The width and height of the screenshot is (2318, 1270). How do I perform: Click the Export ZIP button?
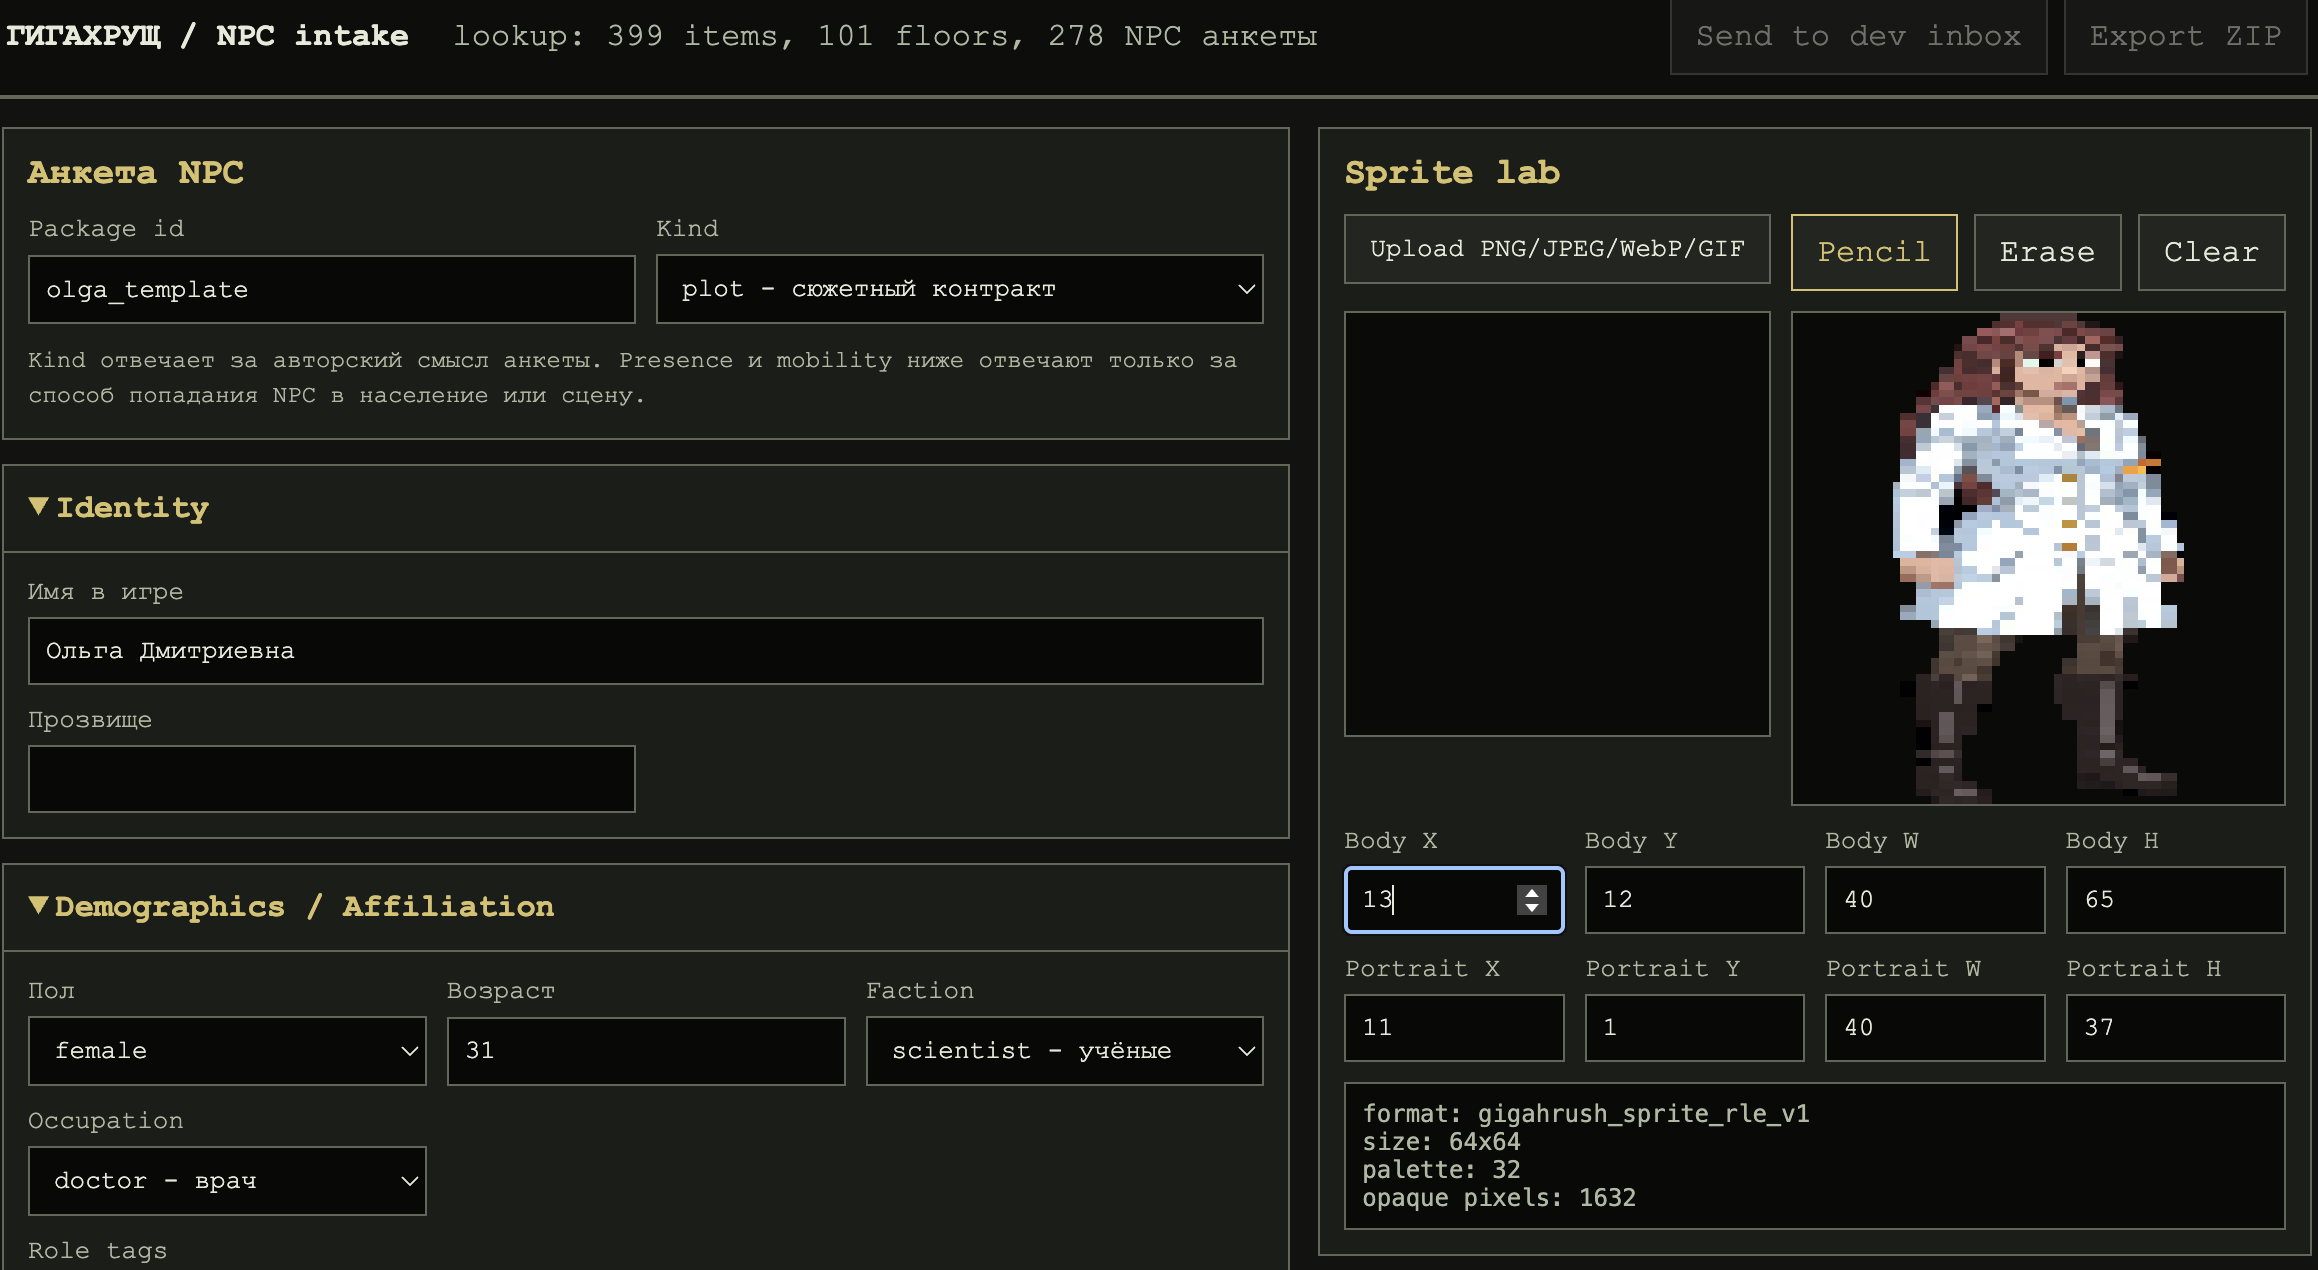[x=2185, y=36]
